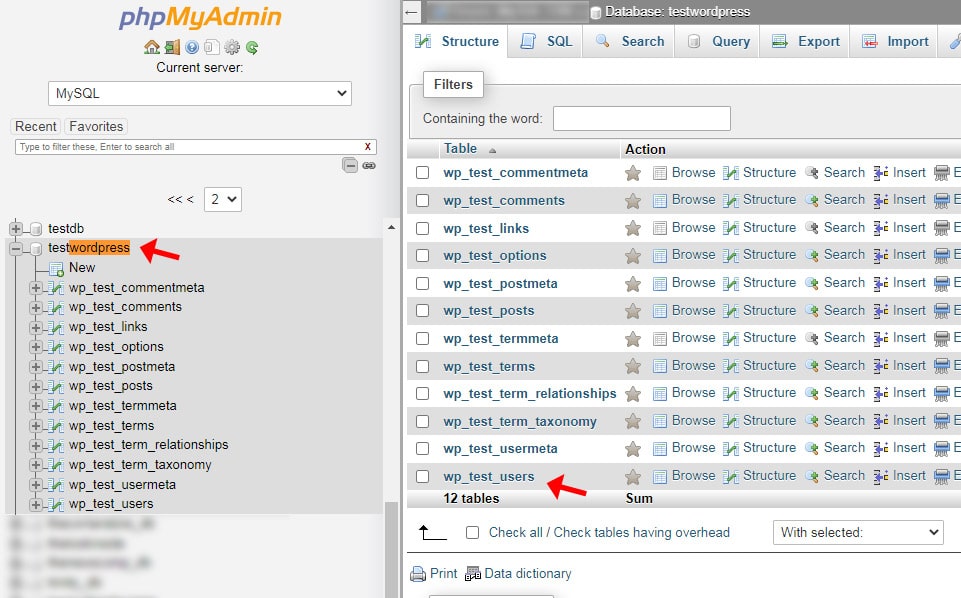The width and height of the screenshot is (961, 598).
Task: Star the wp_test_termmeta table
Action: click(x=633, y=339)
